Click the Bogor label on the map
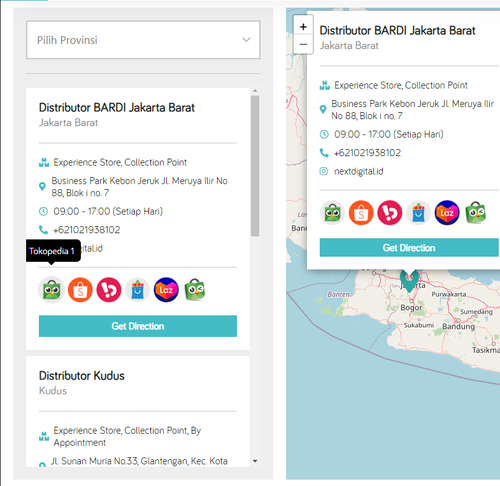500x486 pixels. tap(411, 307)
